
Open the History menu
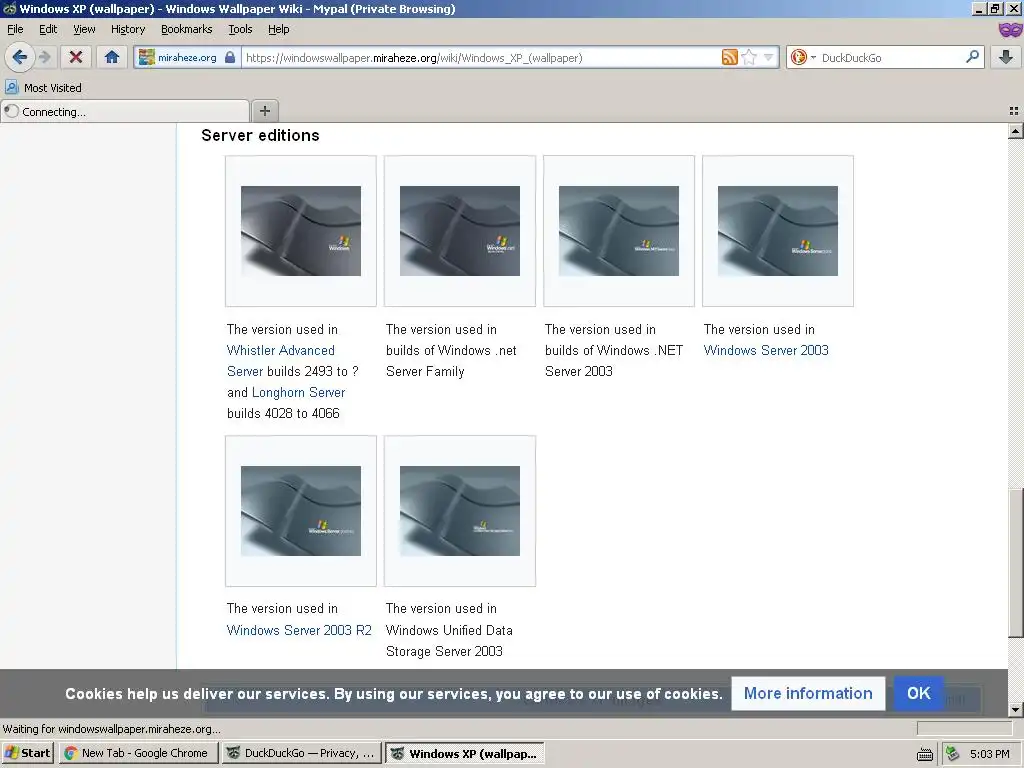pos(128,29)
